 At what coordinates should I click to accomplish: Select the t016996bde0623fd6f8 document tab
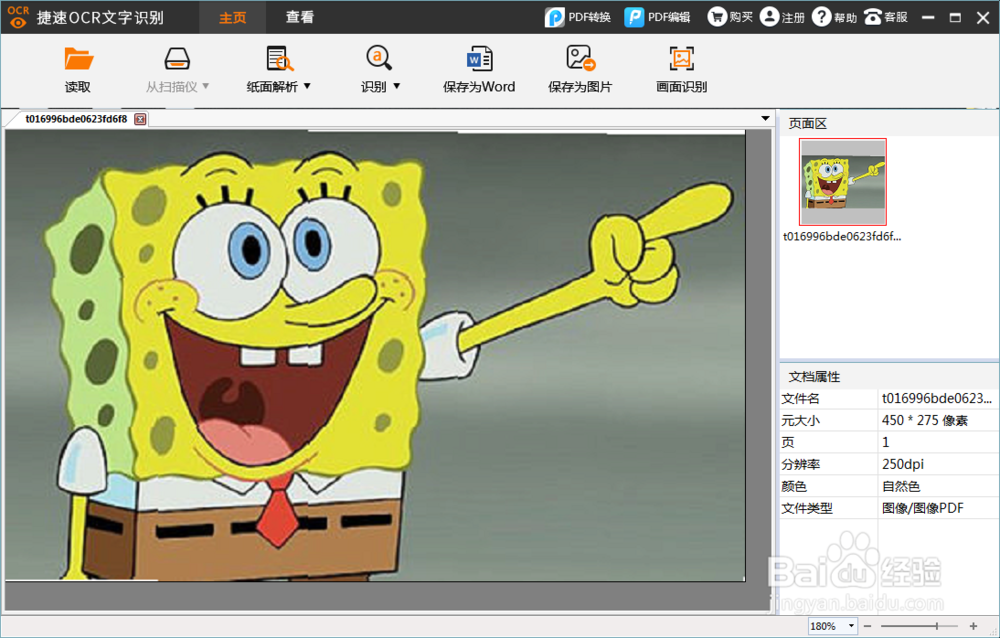[x=76, y=119]
